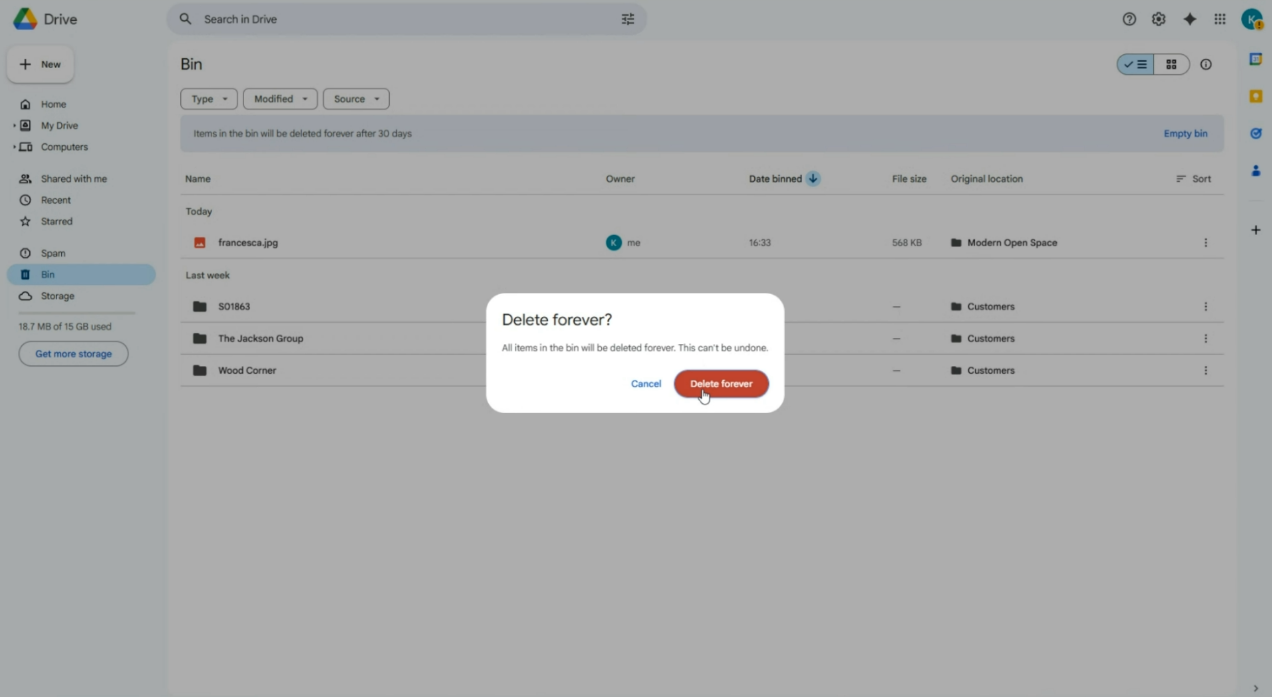Image resolution: width=1272 pixels, height=697 pixels.
Task: Open Google Calendar side panel icon
Action: pos(1255,59)
